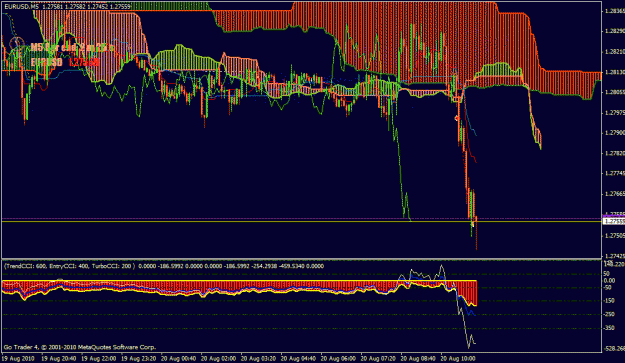Click the small red arrow marker on chart
This screenshot has height=363, width=625.
click(457, 118)
